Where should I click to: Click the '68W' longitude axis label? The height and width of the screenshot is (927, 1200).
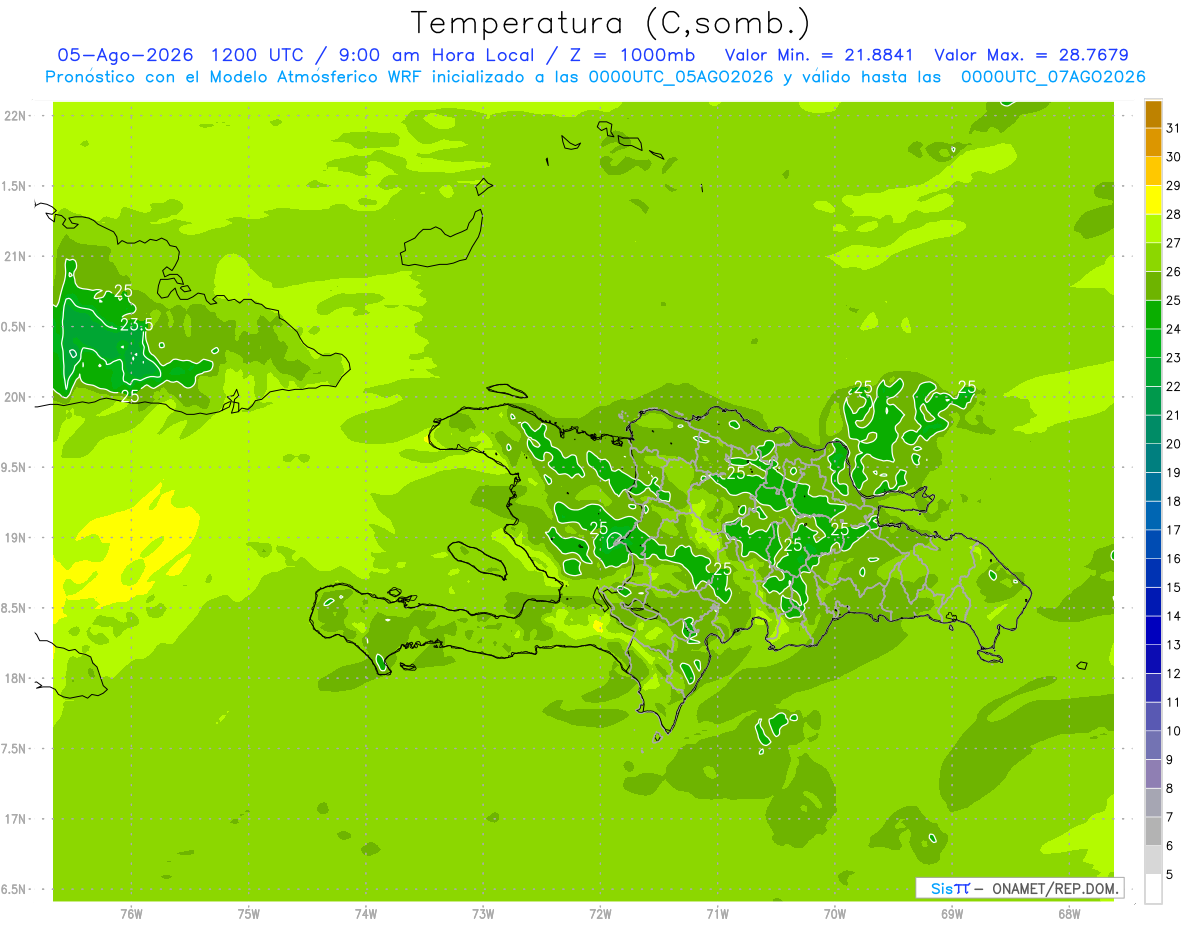(x=1069, y=914)
